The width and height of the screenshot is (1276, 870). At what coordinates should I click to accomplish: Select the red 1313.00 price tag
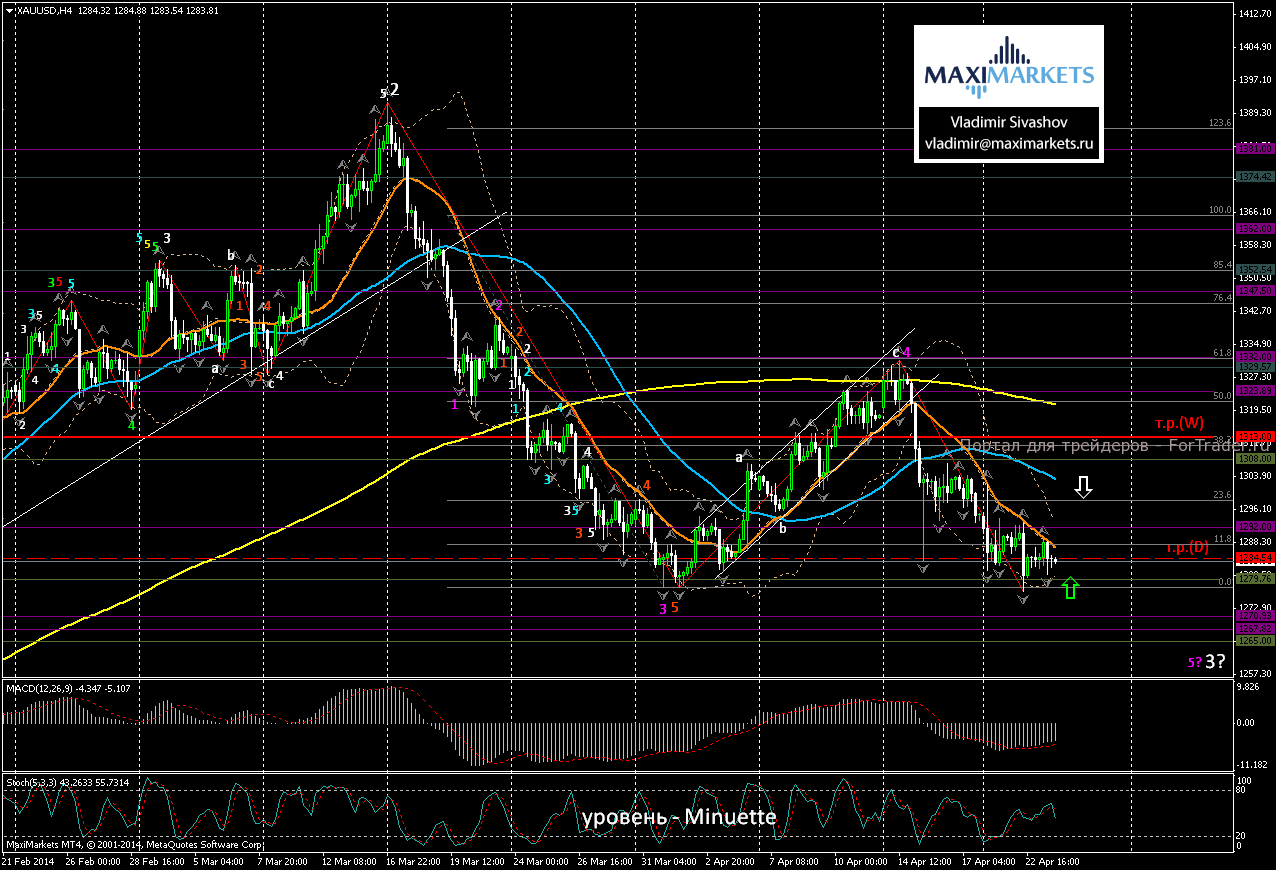pos(1254,437)
